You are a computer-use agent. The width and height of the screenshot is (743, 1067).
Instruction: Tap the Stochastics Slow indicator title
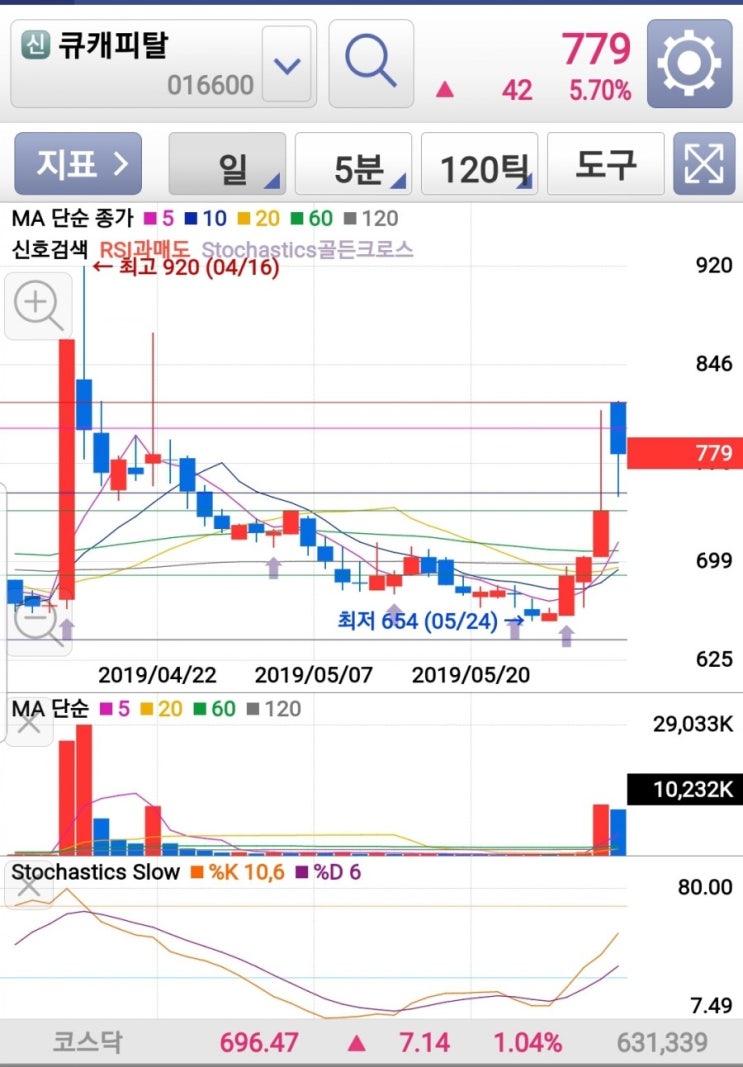(x=95, y=872)
